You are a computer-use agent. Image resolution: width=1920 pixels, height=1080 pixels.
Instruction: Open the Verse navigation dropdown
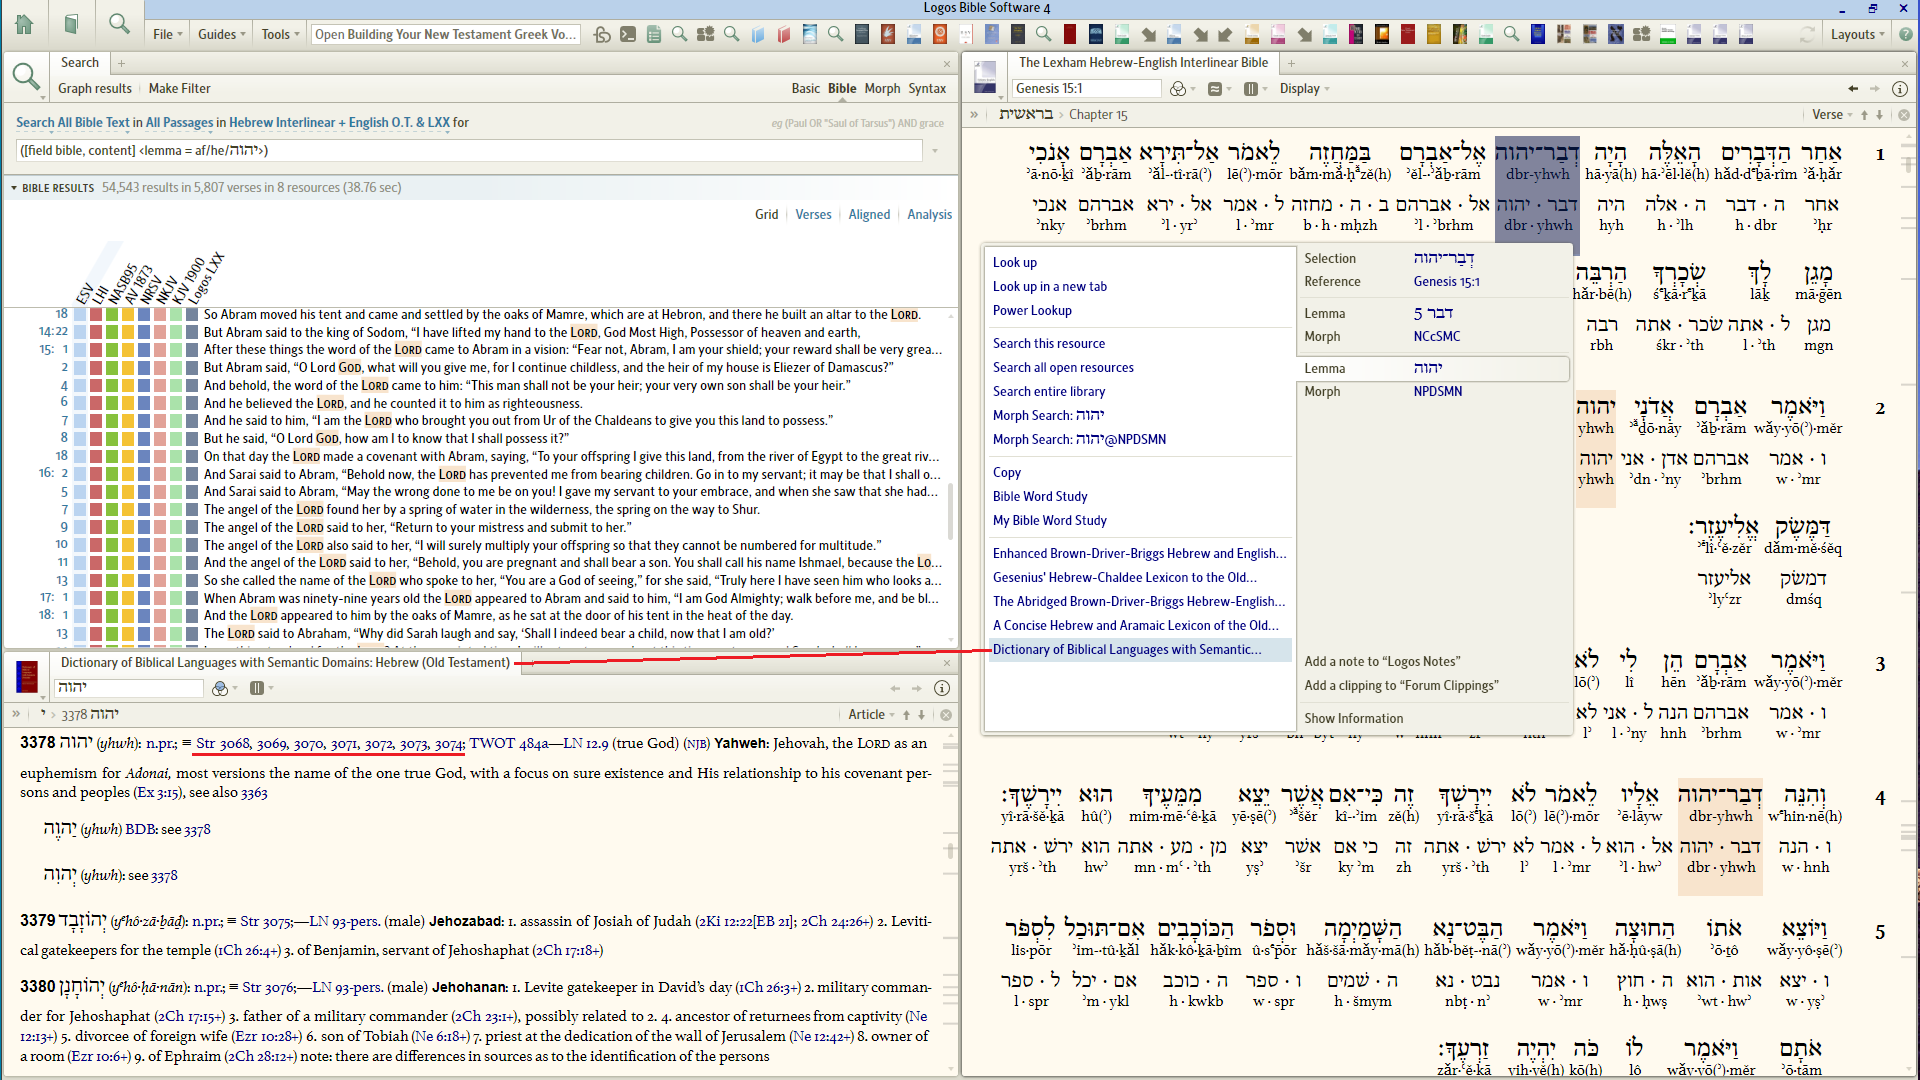click(1832, 115)
